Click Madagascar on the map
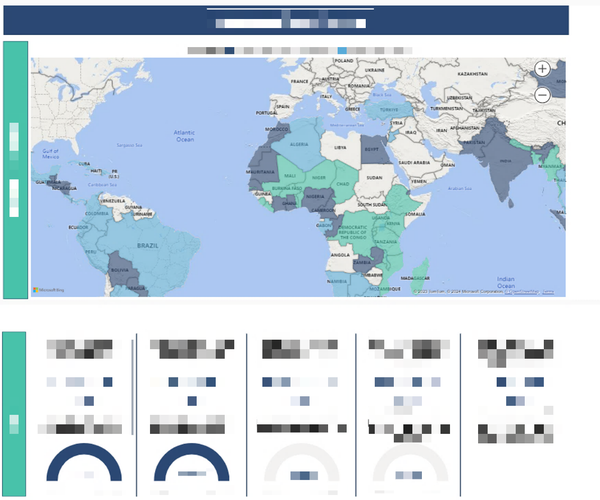The image size is (600, 500). [x=408, y=272]
